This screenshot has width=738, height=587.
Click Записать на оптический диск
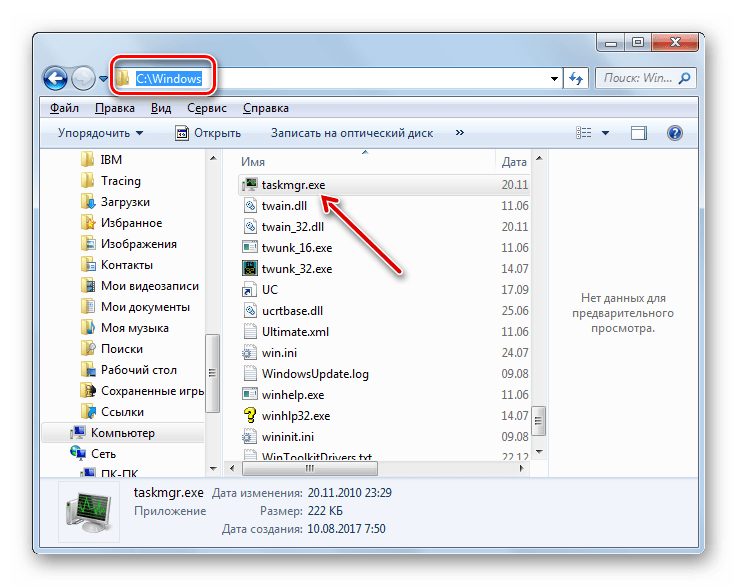pos(352,133)
